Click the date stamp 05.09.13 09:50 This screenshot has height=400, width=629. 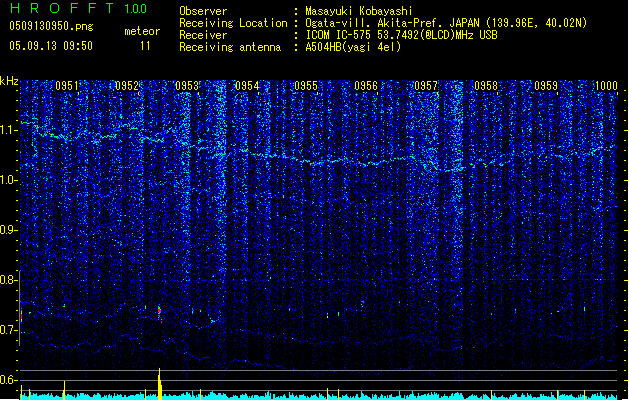51,46
